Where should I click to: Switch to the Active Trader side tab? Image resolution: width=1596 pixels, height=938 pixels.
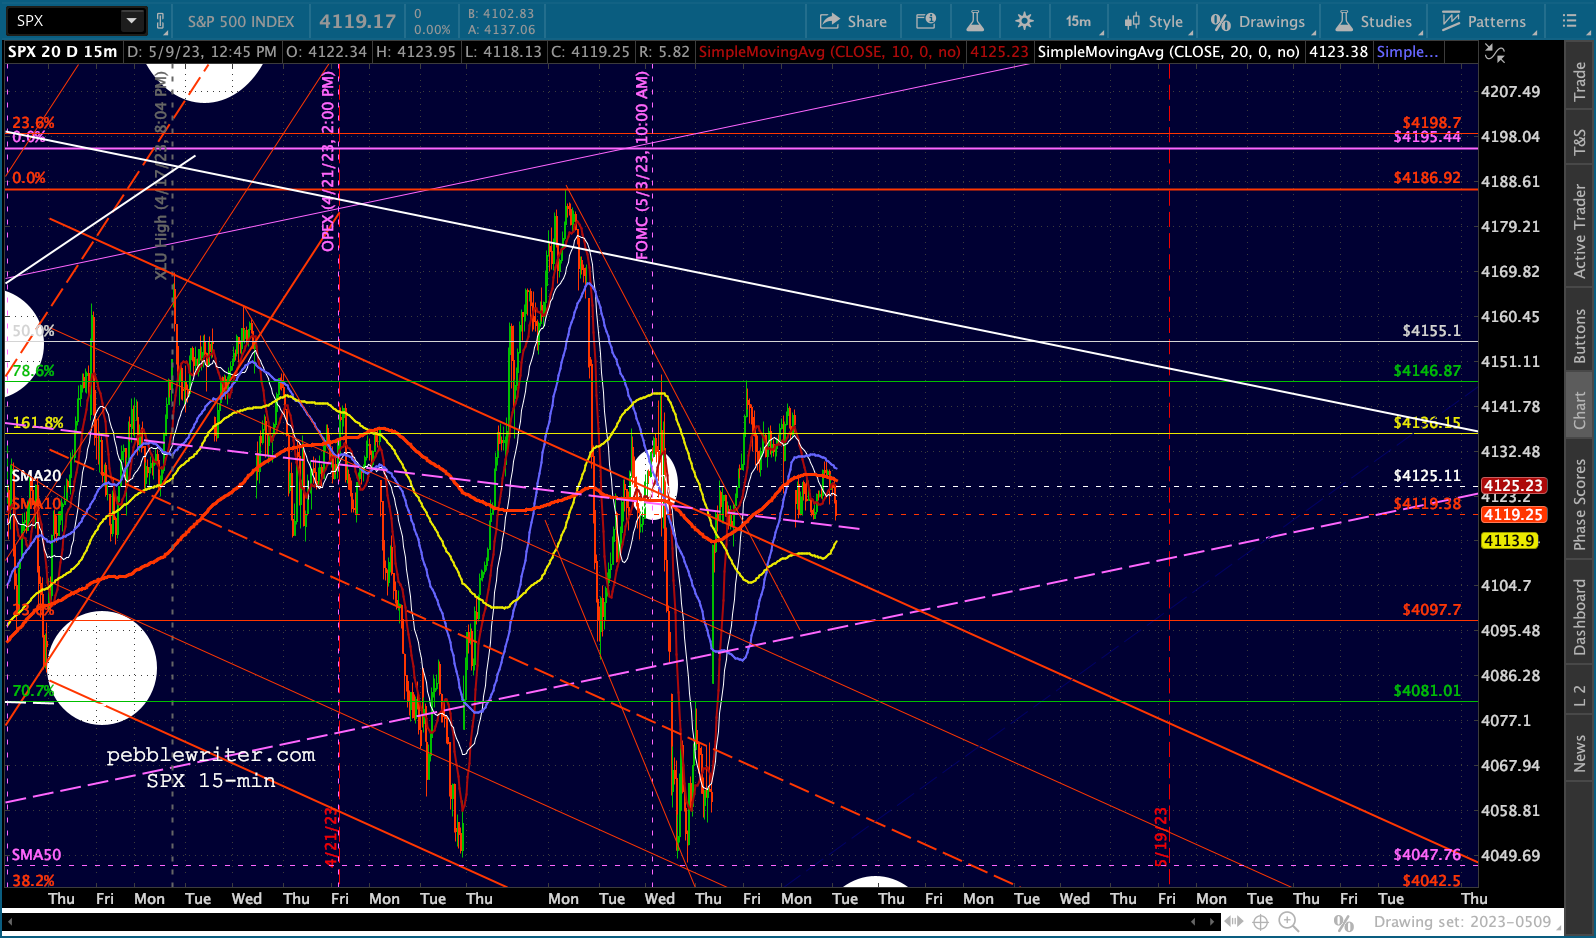pos(1580,231)
